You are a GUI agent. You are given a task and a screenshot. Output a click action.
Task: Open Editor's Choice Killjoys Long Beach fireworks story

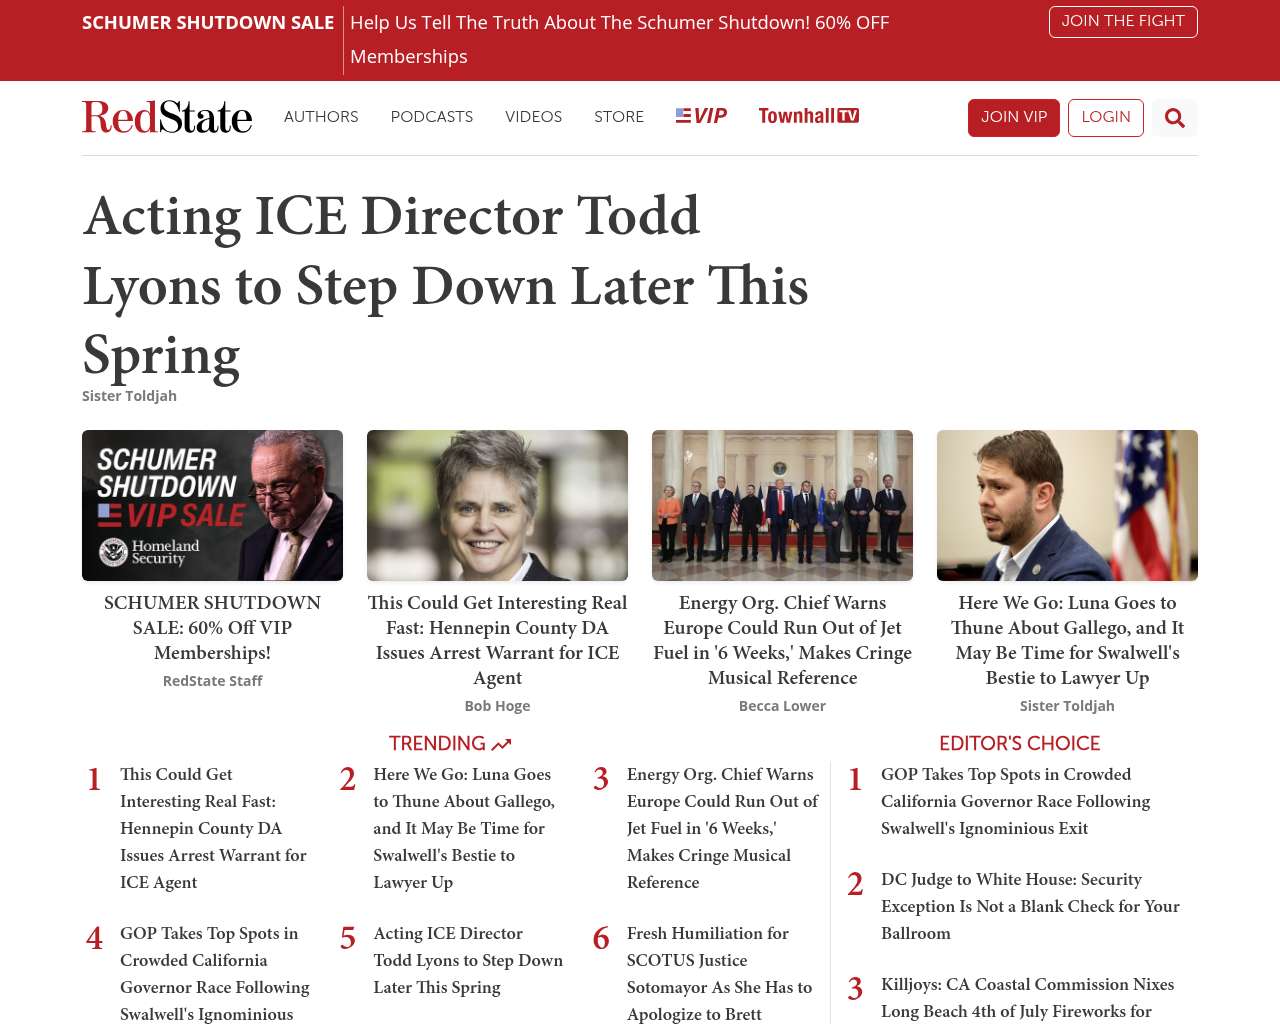[1027, 998]
